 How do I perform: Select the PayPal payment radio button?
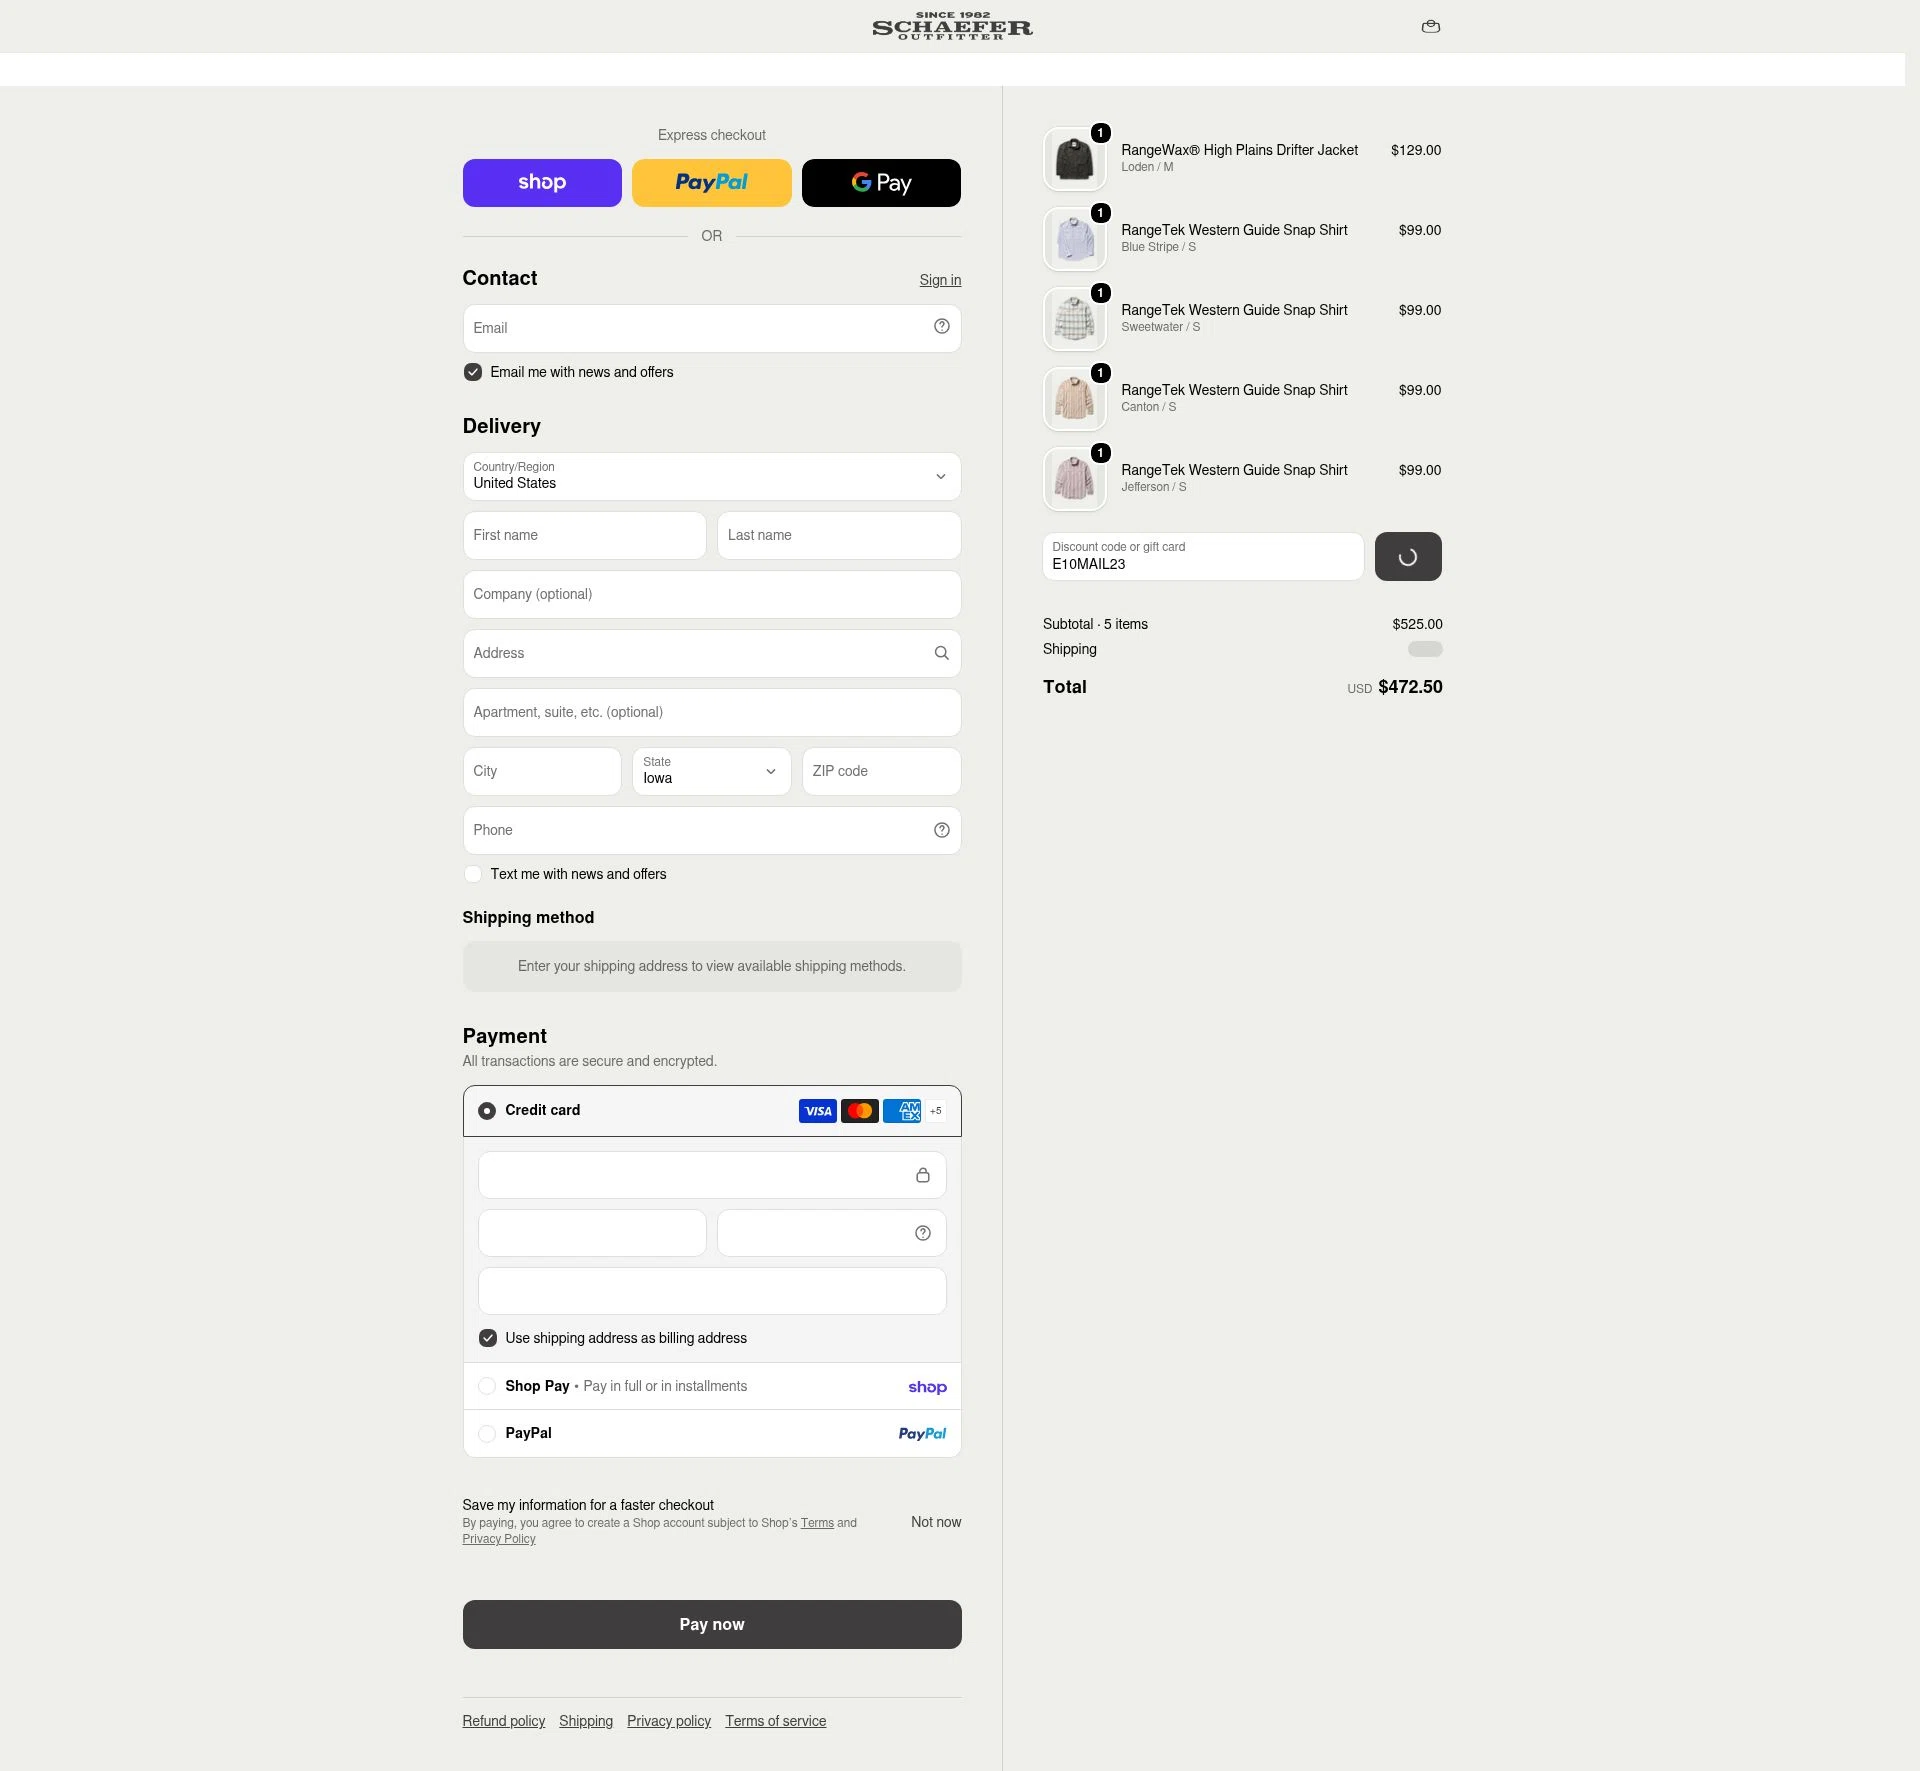487,1433
